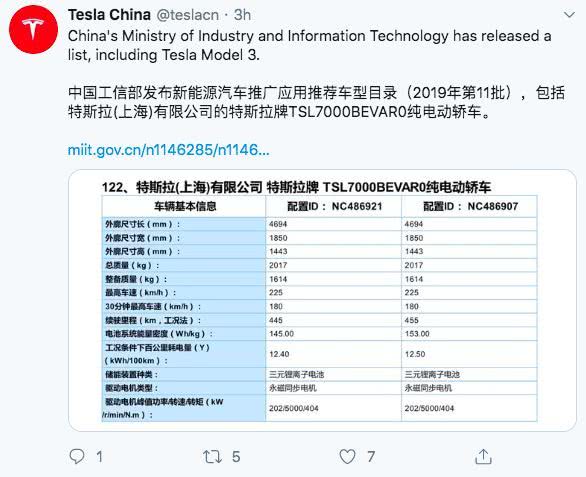Click the @teslacn handle
This screenshot has height=477, width=586.
pos(188,15)
